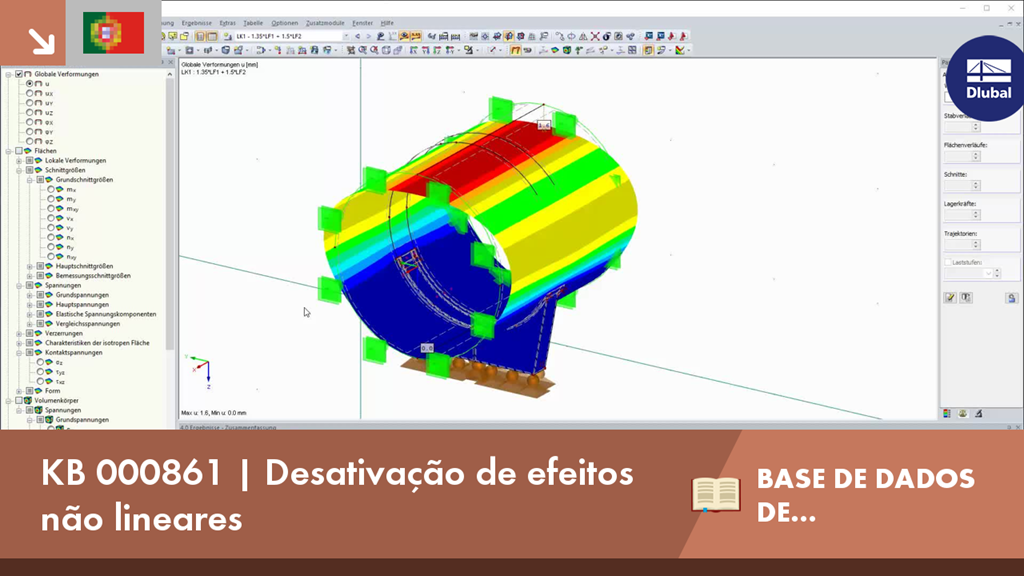Open the Fenster menu

[362, 23]
